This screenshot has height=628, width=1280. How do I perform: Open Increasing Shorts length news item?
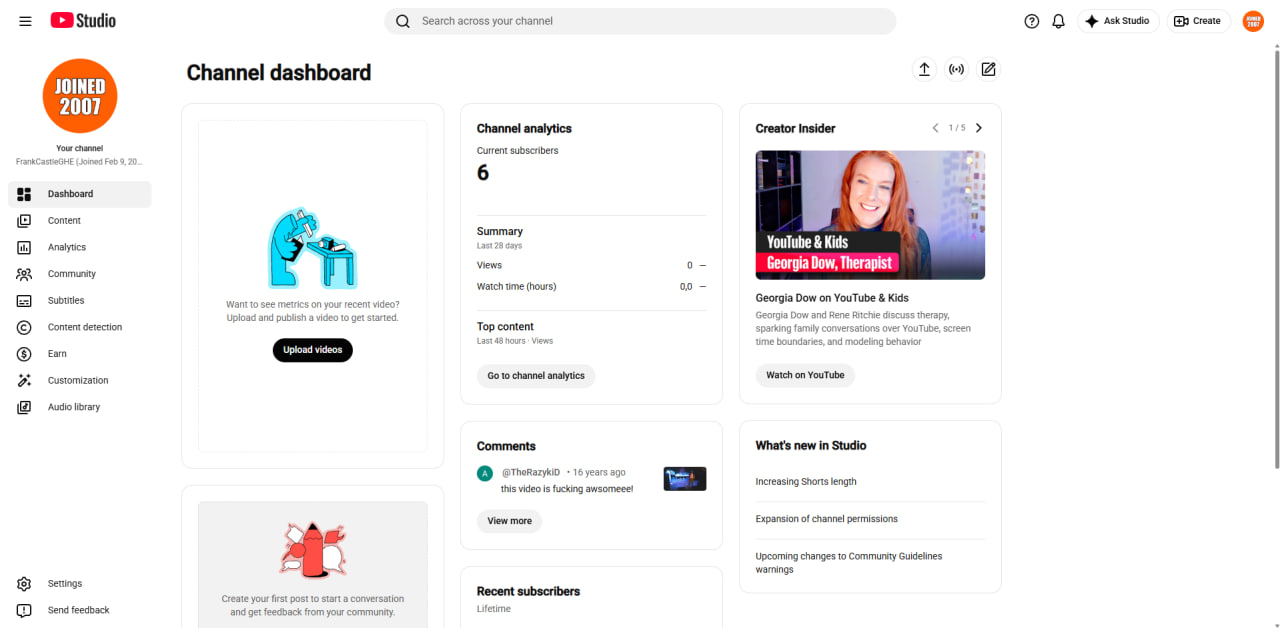806,482
